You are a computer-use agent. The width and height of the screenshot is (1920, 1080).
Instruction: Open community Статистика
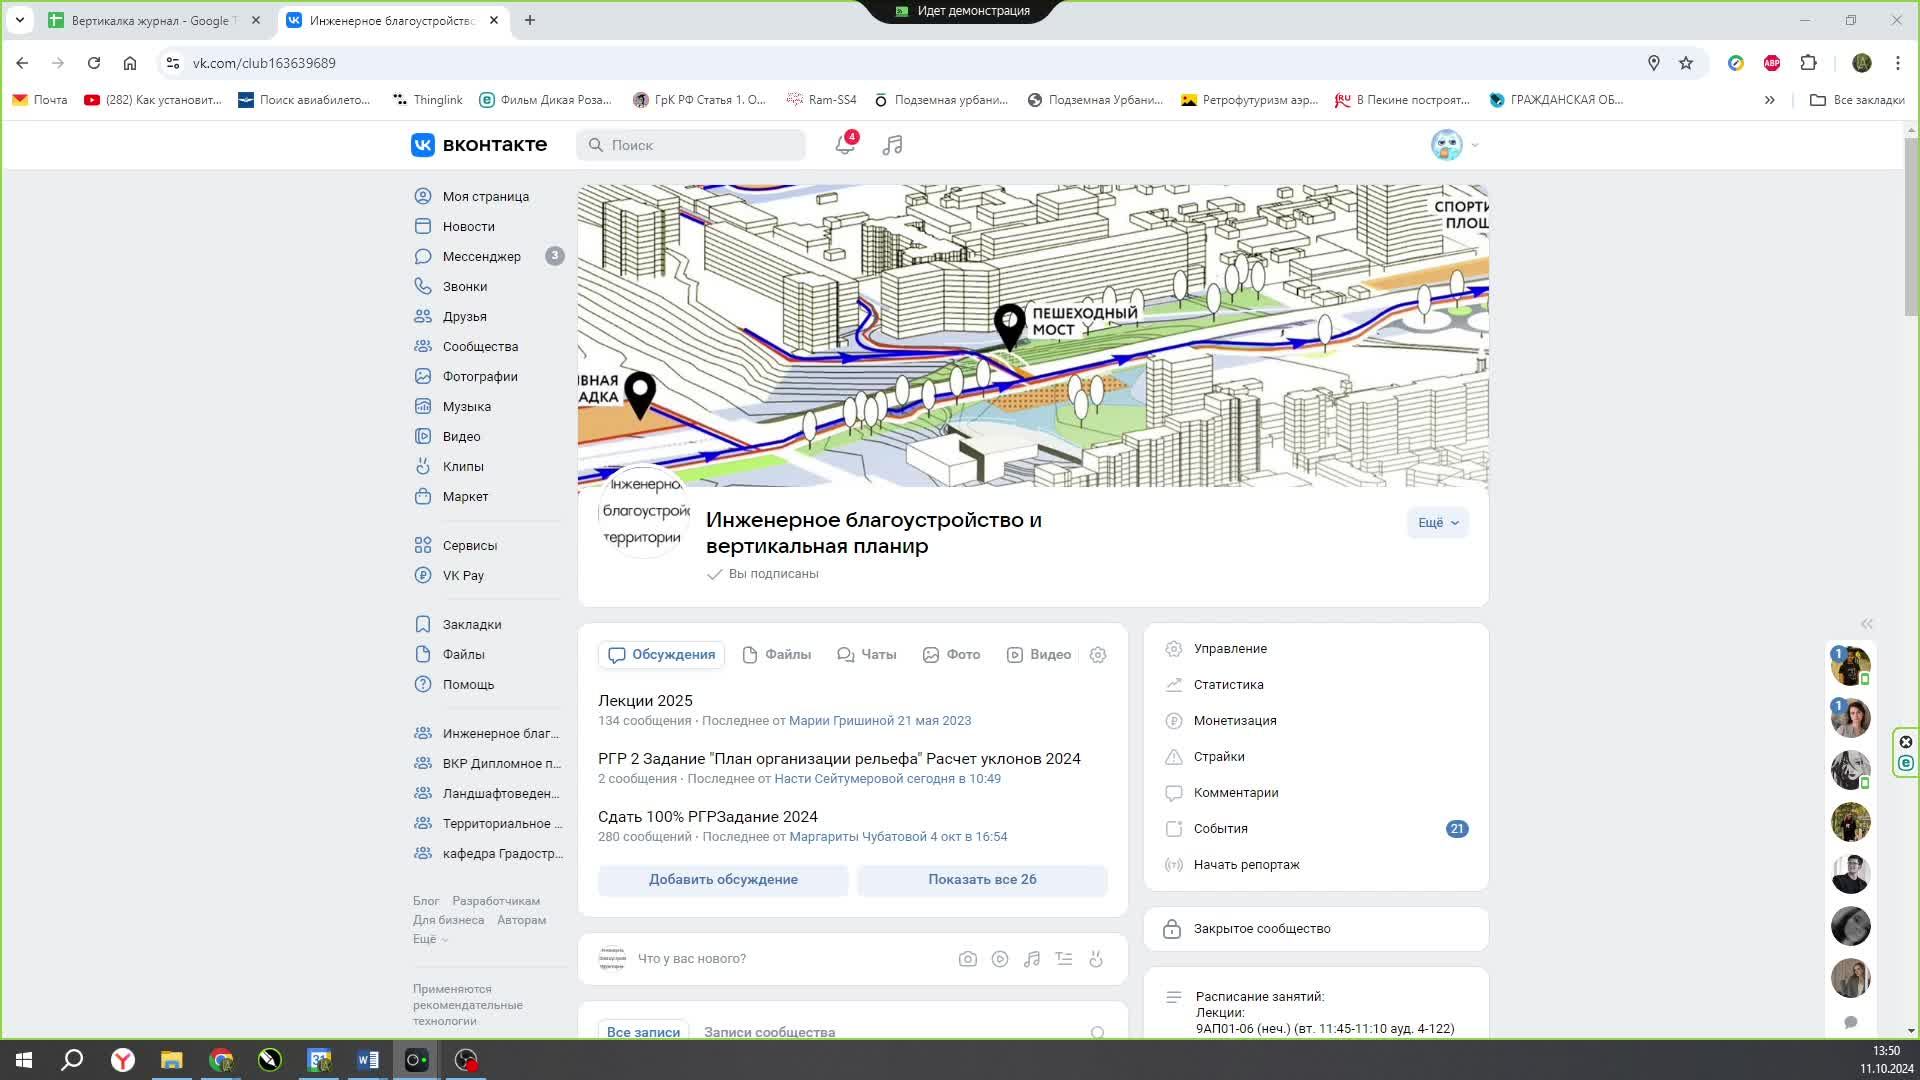coord(1228,685)
